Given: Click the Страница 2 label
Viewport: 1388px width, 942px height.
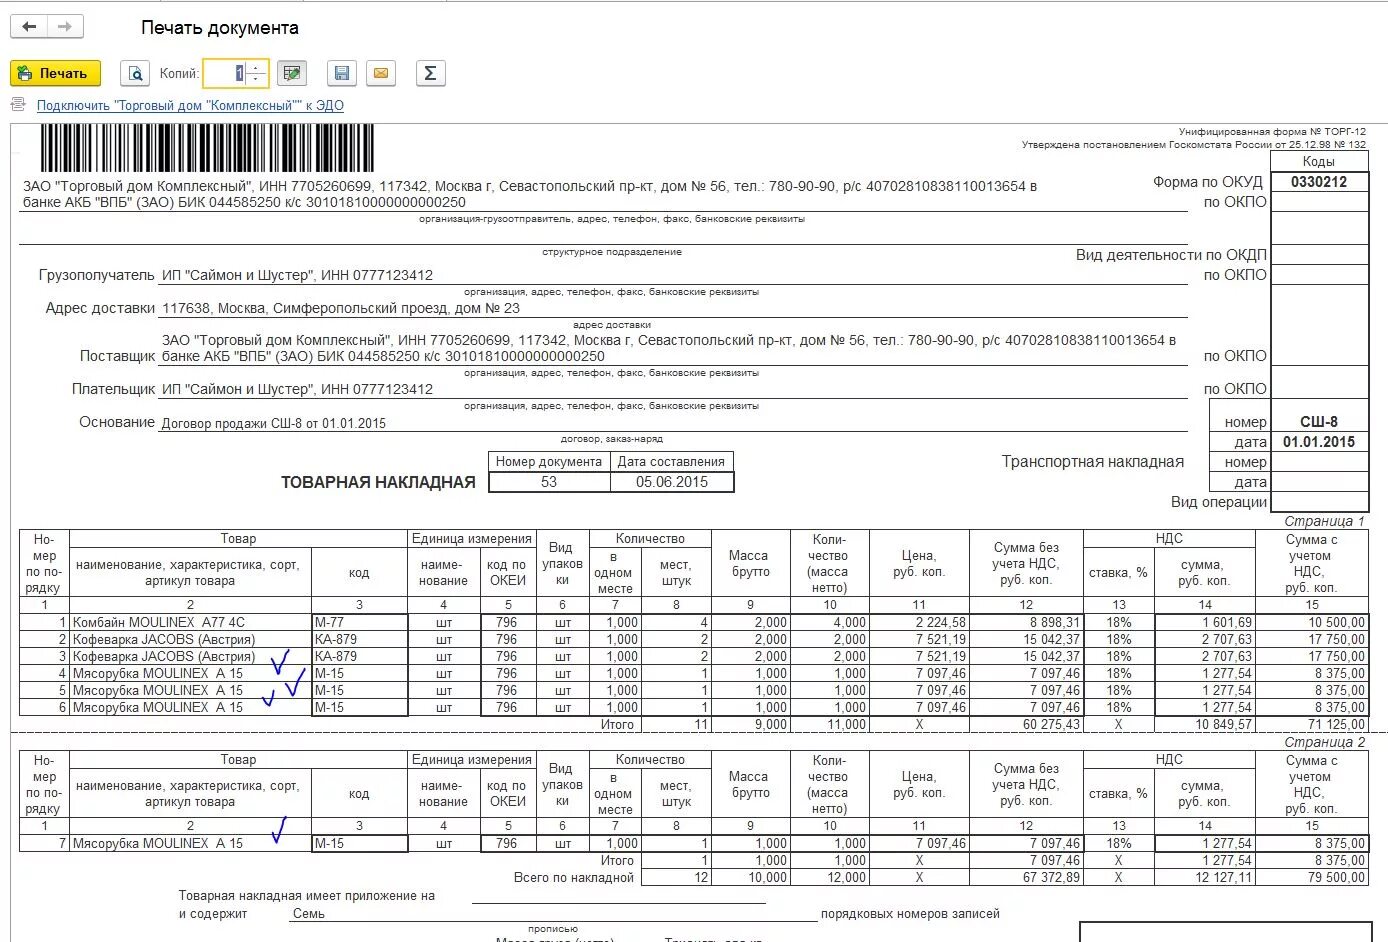Looking at the screenshot, I should [x=1324, y=742].
